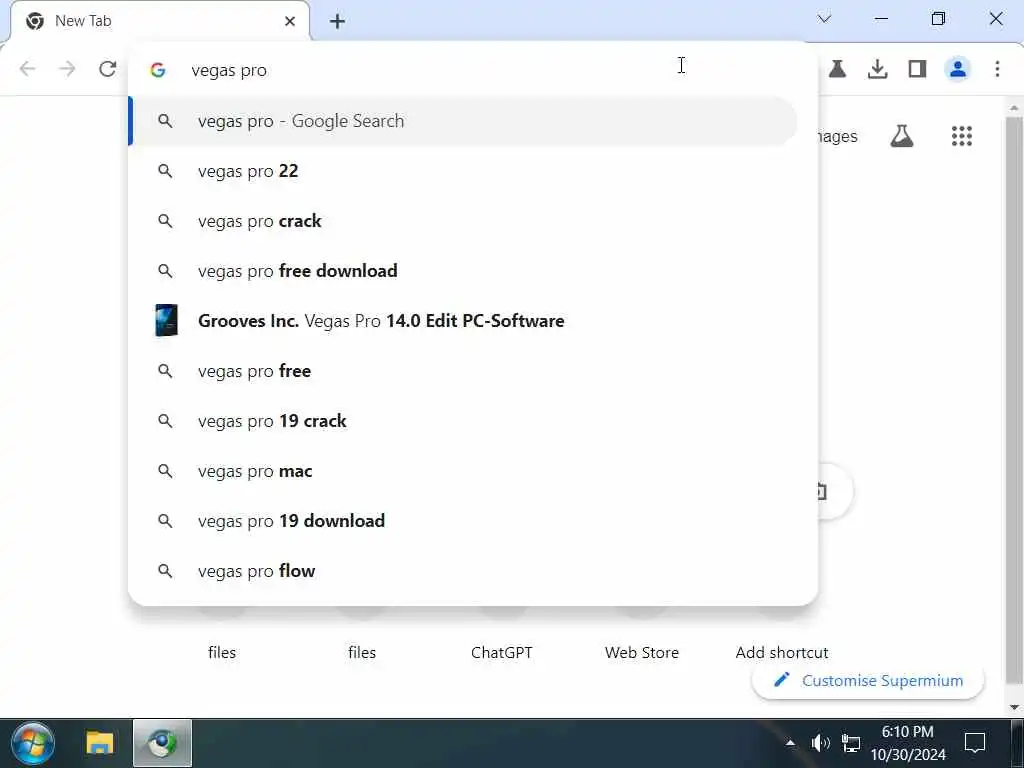Open the downloads icon in toolbar
This screenshot has width=1024, height=768.
point(877,69)
